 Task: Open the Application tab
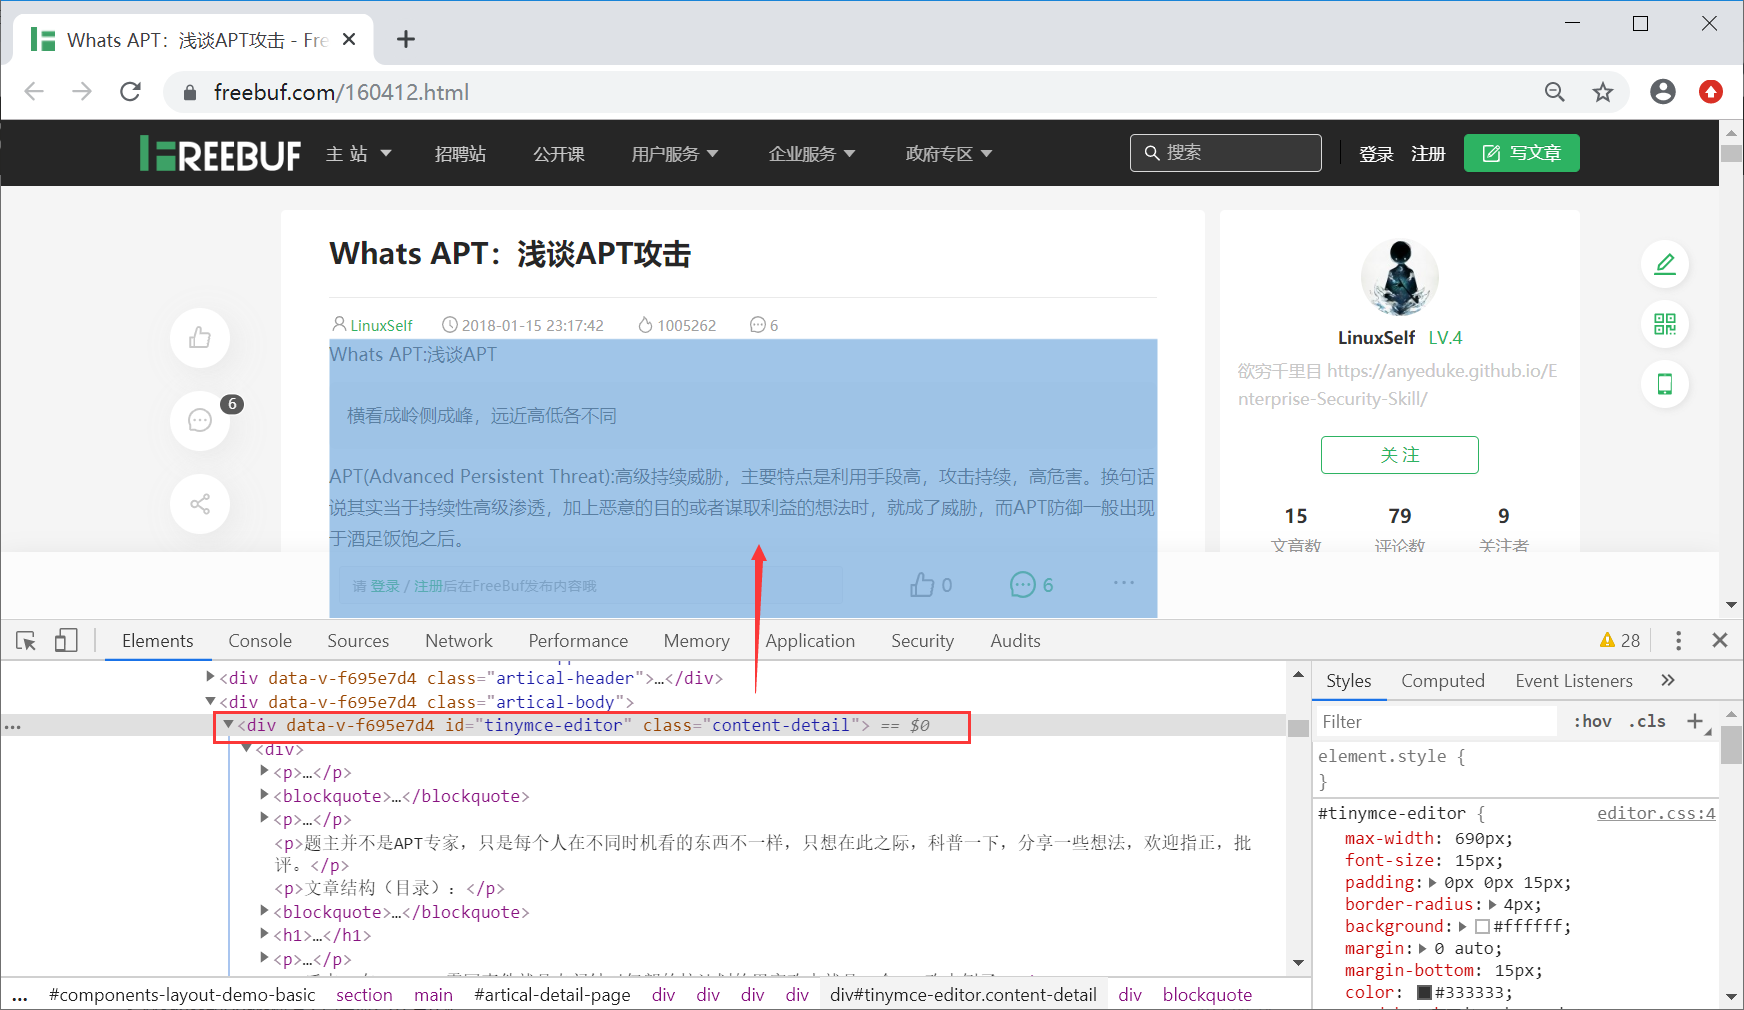tap(810, 641)
